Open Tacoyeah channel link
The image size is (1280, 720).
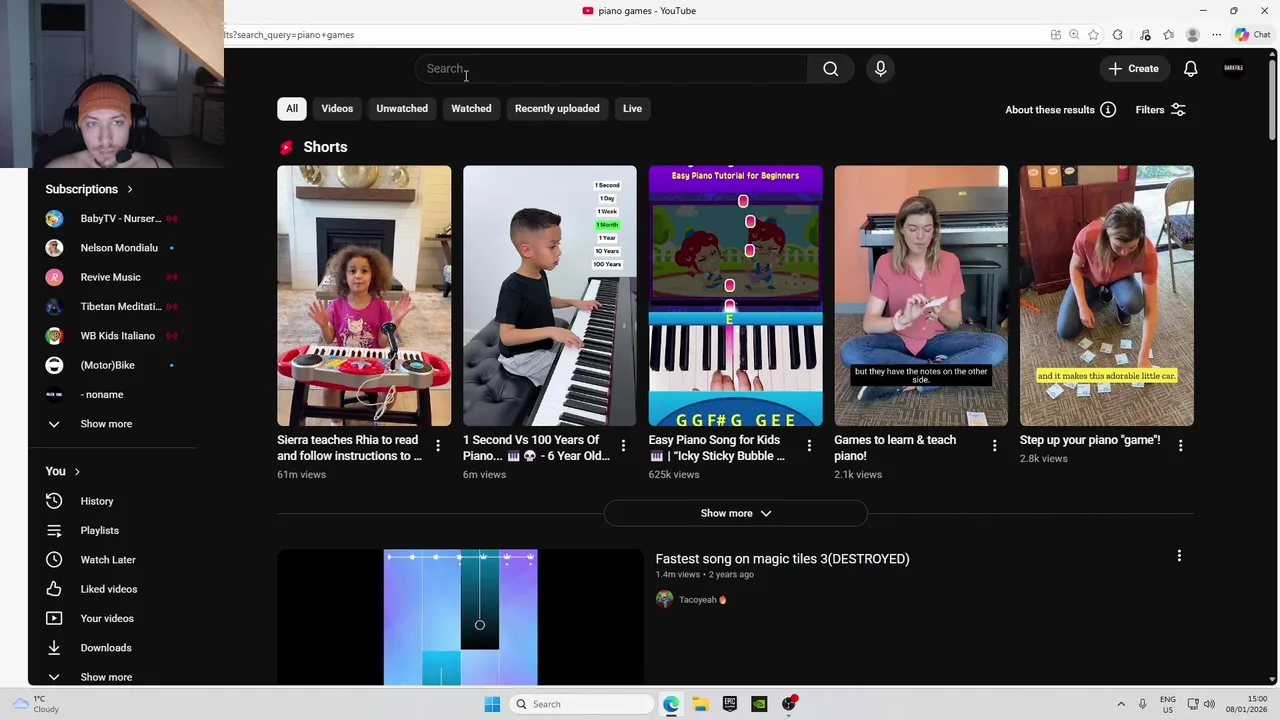[x=697, y=600]
